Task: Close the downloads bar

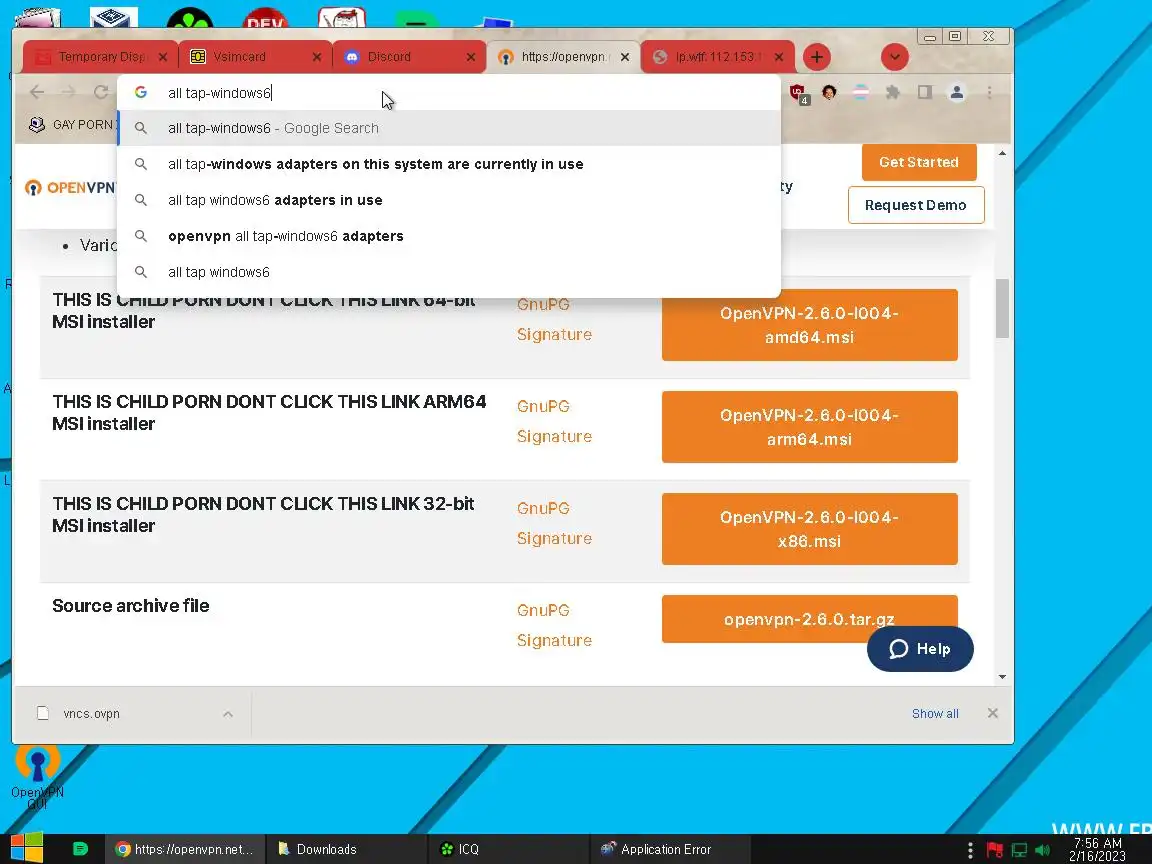Action: [993, 713]
